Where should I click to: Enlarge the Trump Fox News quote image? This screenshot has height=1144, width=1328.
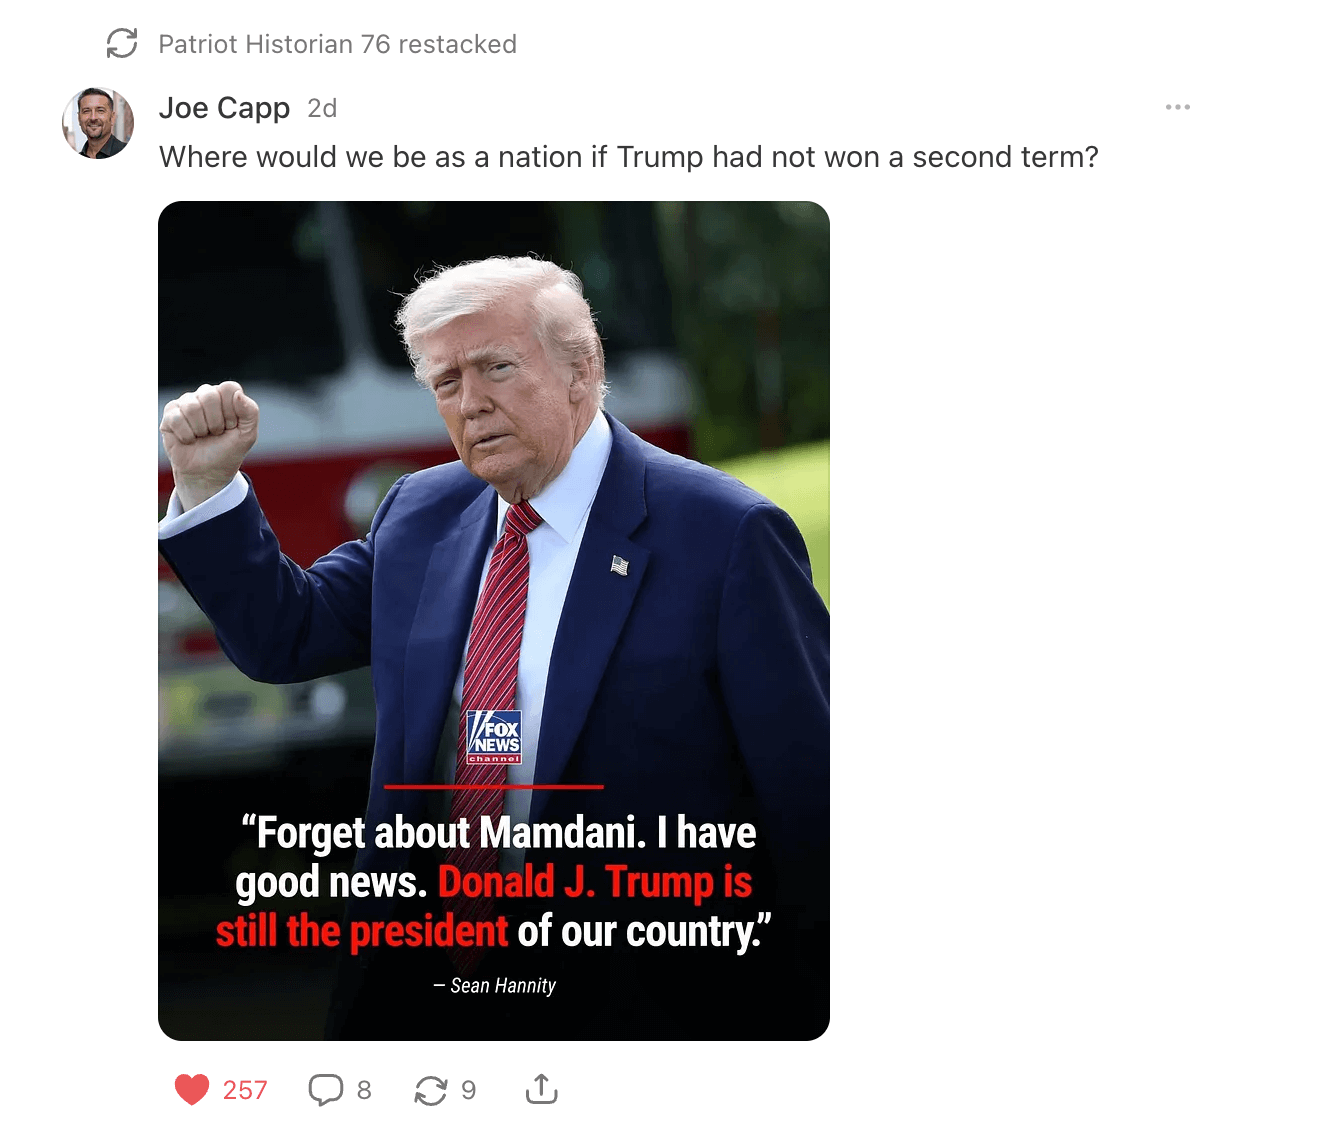click(x=494, y=621)
